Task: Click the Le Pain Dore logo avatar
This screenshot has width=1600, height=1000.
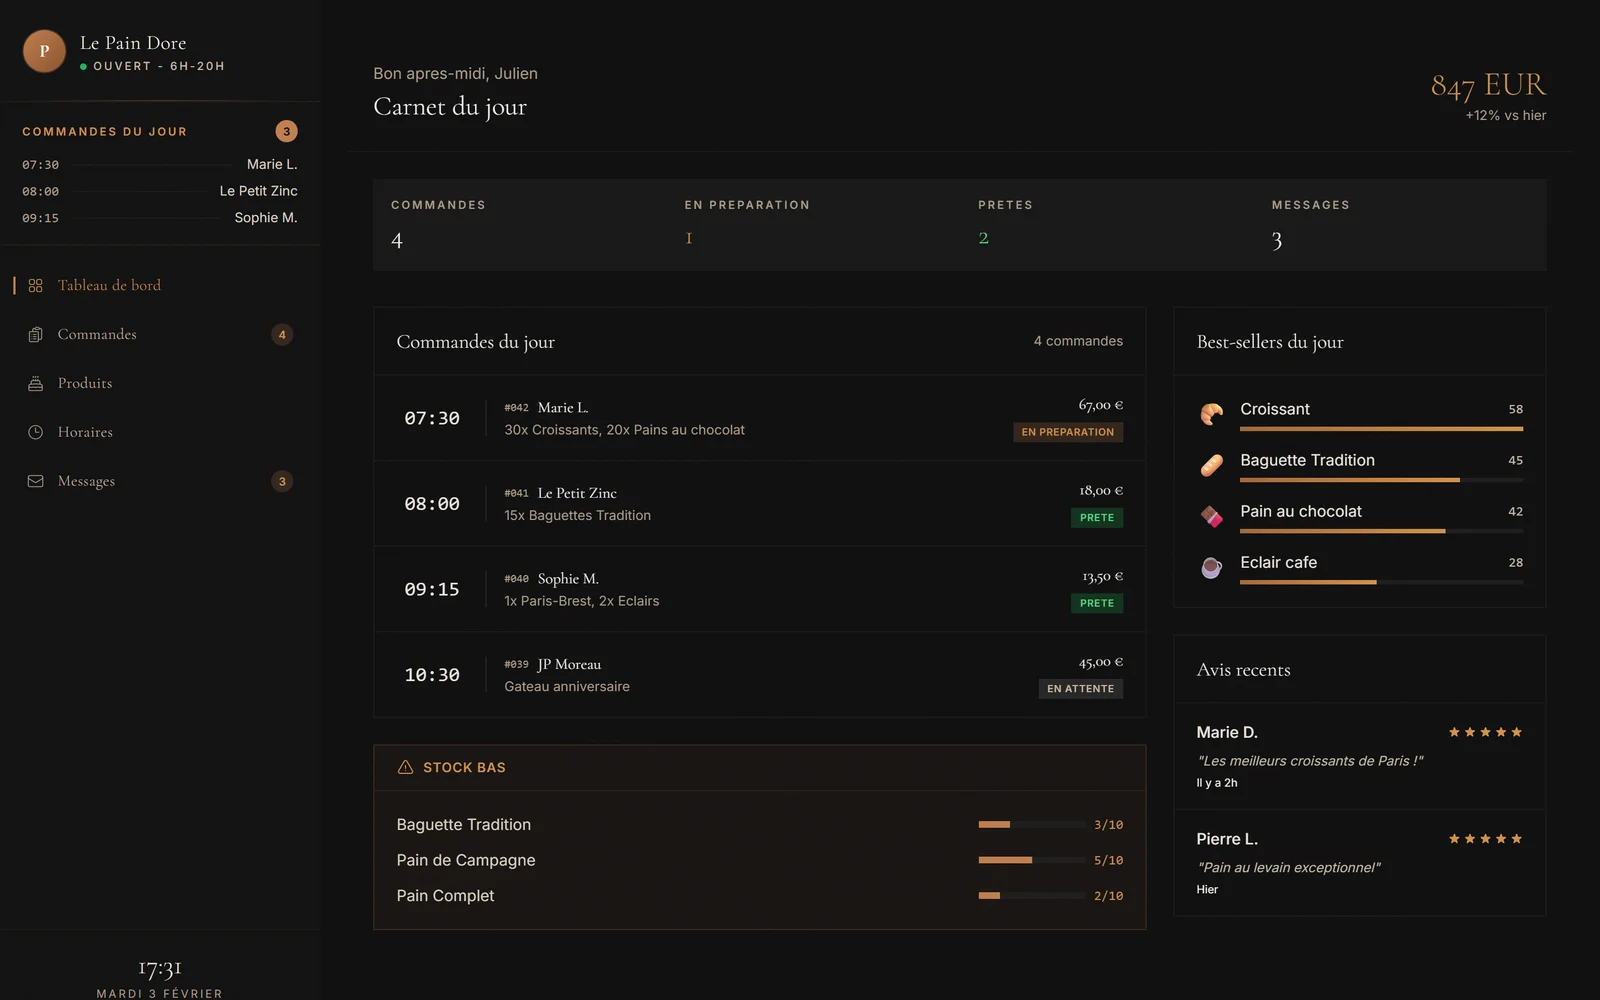Action: 44,51
